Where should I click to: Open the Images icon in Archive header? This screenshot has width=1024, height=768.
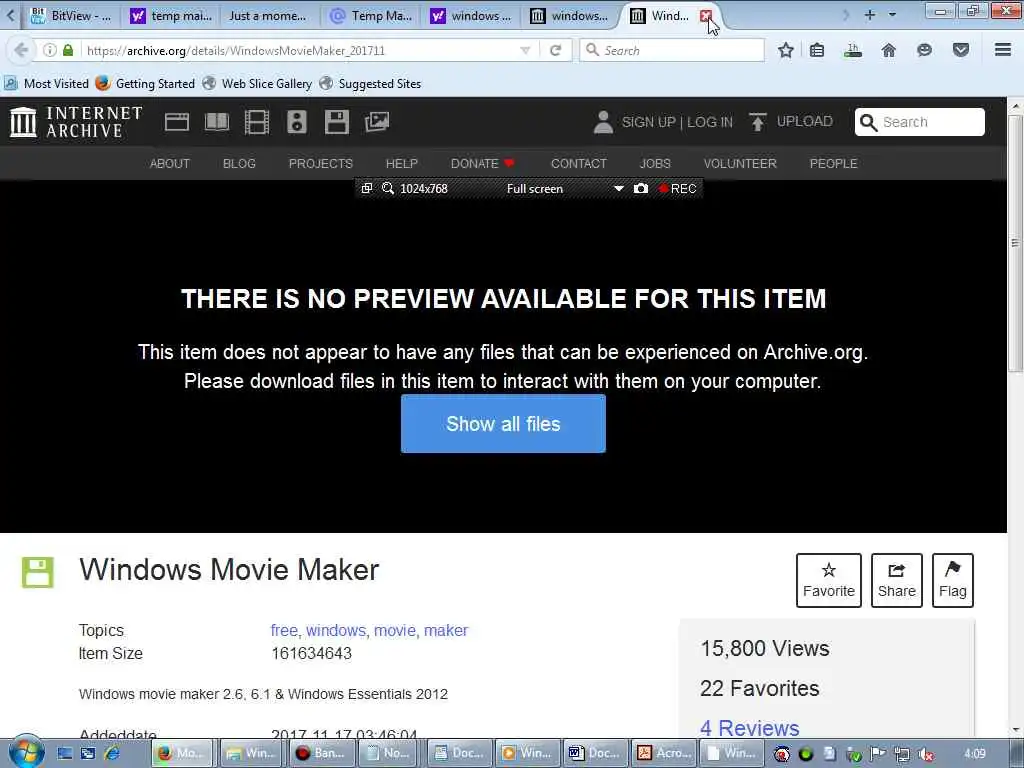[377, 122]
